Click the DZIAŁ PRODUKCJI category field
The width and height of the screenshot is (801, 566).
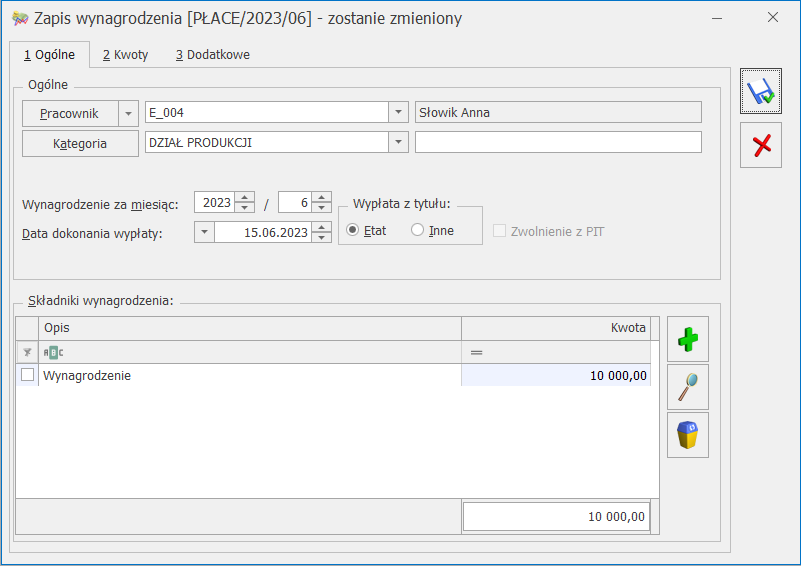point(267,142)
